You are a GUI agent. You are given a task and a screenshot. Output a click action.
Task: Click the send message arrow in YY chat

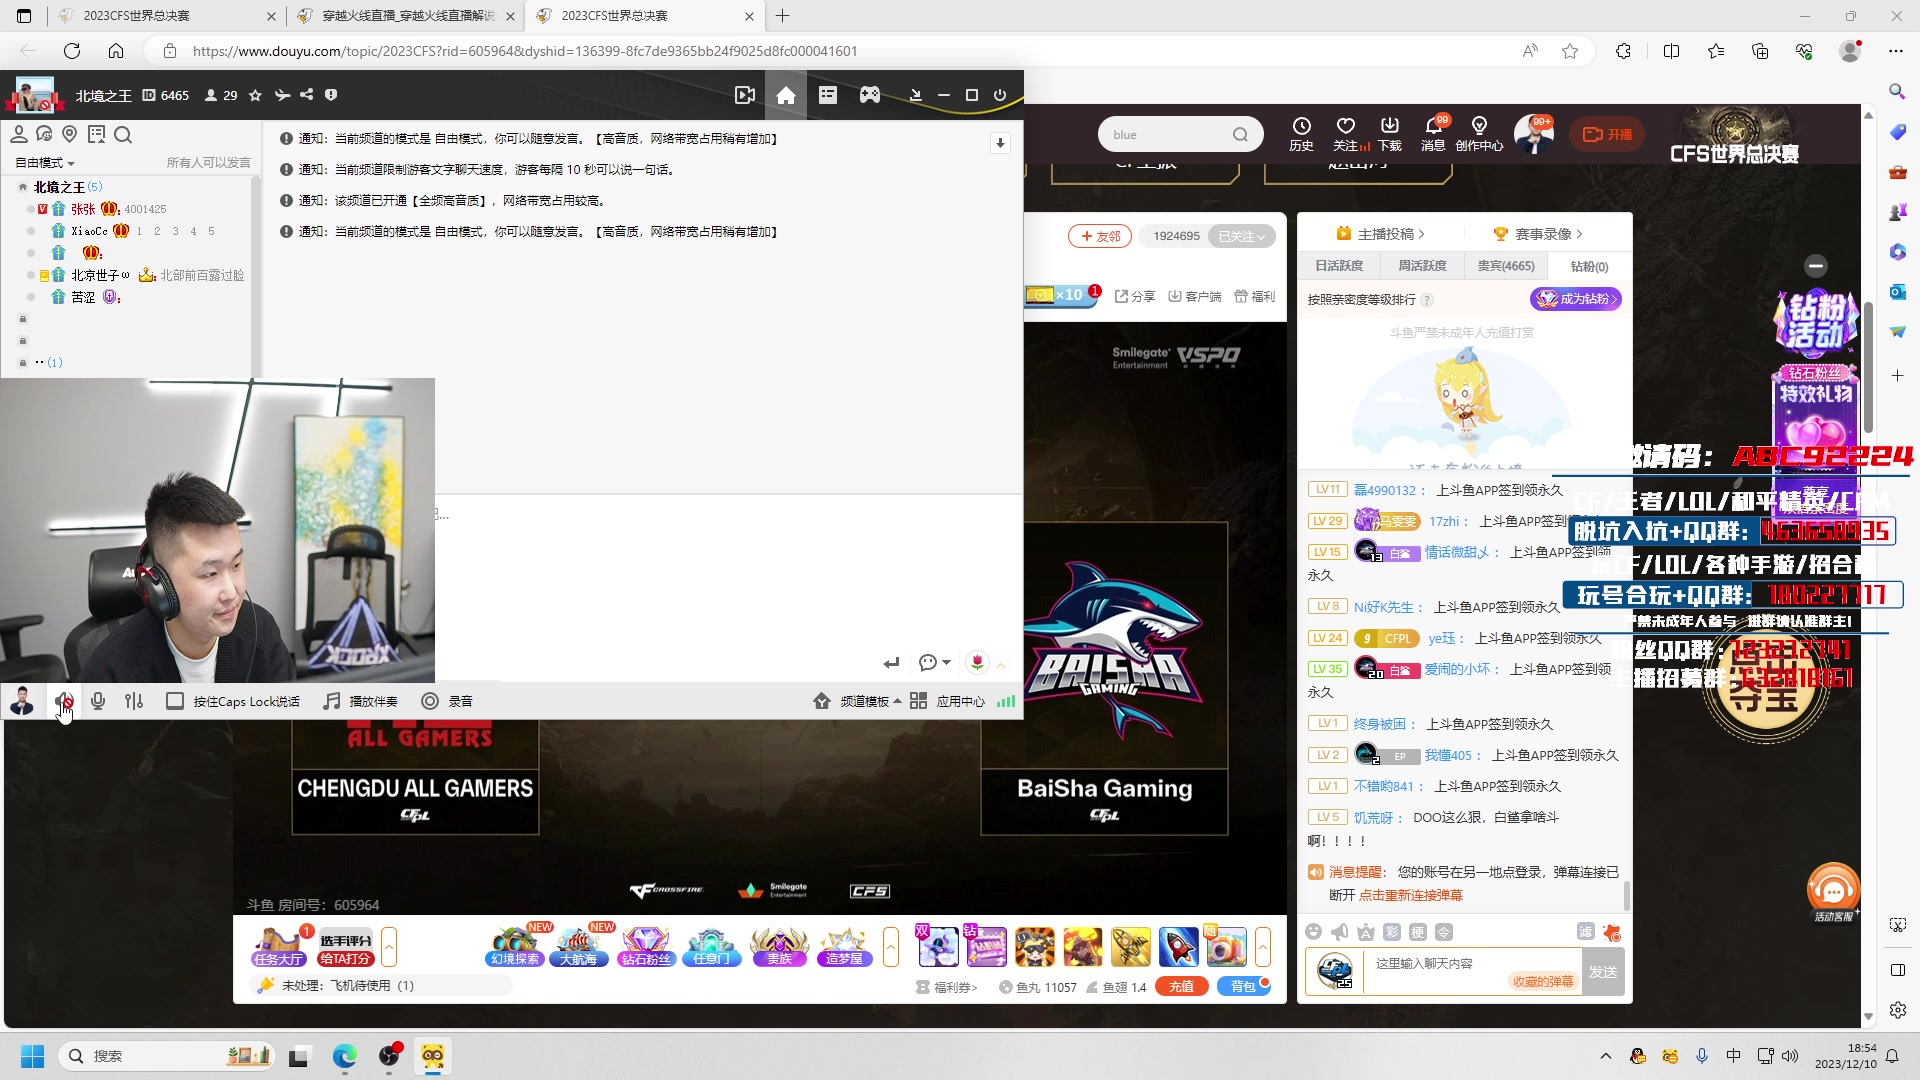click(891, 663)
